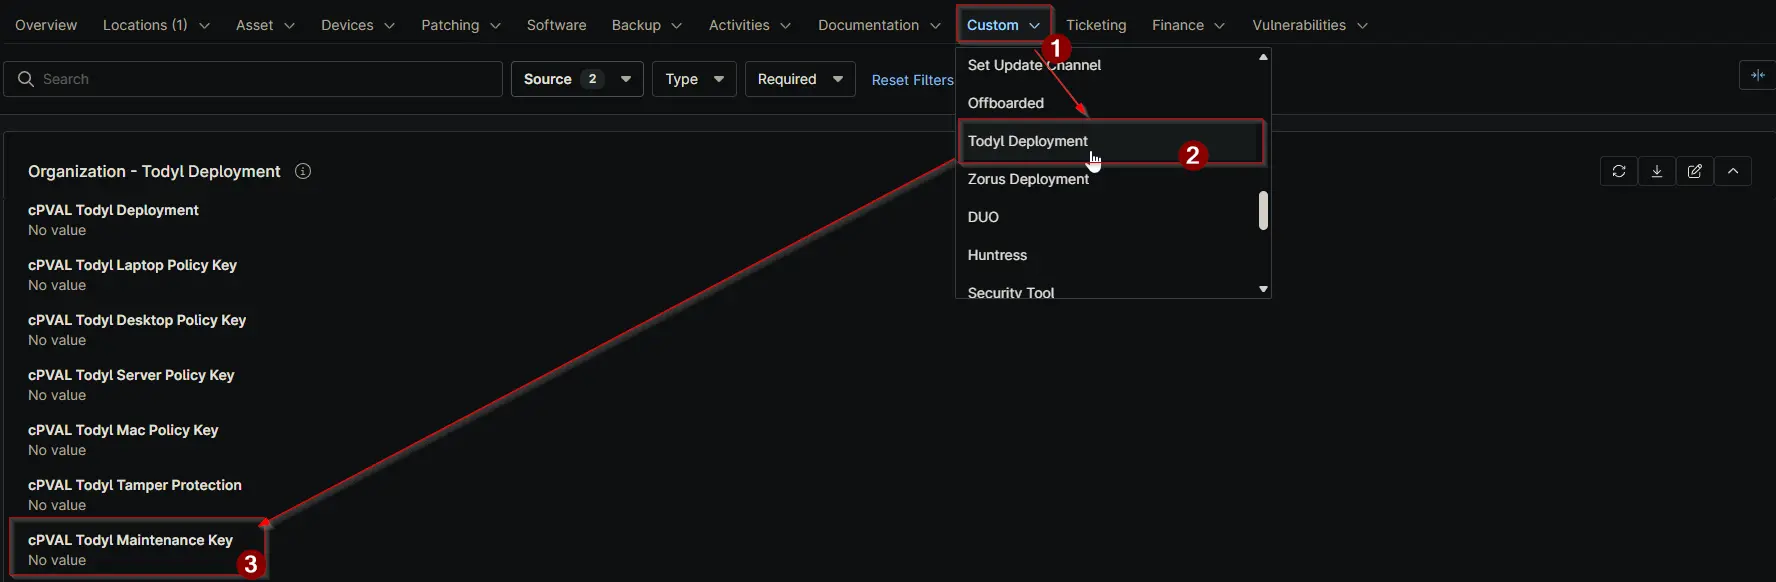The width and height of the screenshot is (1776, 582).
Task: Click the magnifier icon in search box
Action: pyautogui.click(x=26, y=79)
